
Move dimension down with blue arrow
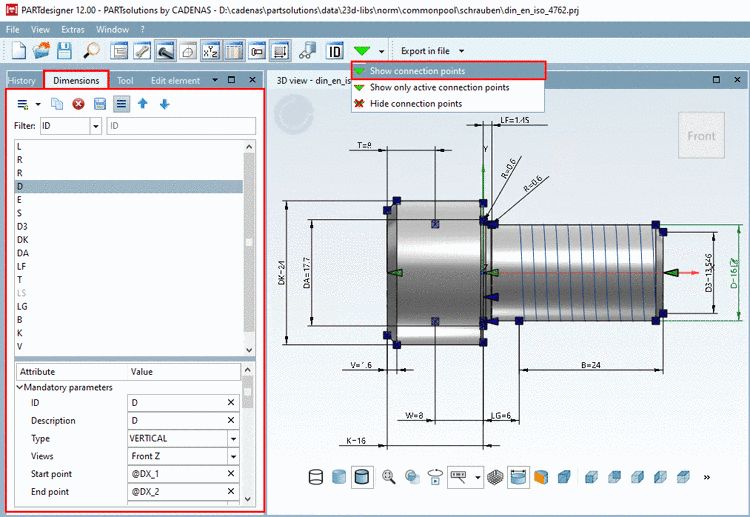click(x=164, y=104)
